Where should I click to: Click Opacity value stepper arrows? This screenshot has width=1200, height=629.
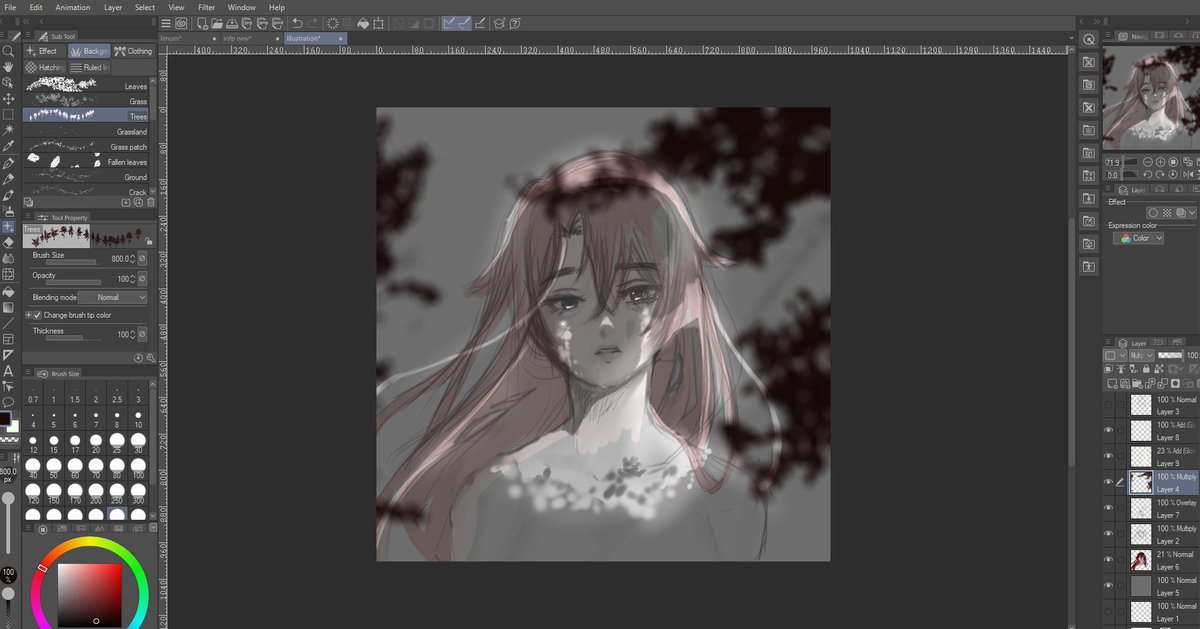tap(133, 279)
